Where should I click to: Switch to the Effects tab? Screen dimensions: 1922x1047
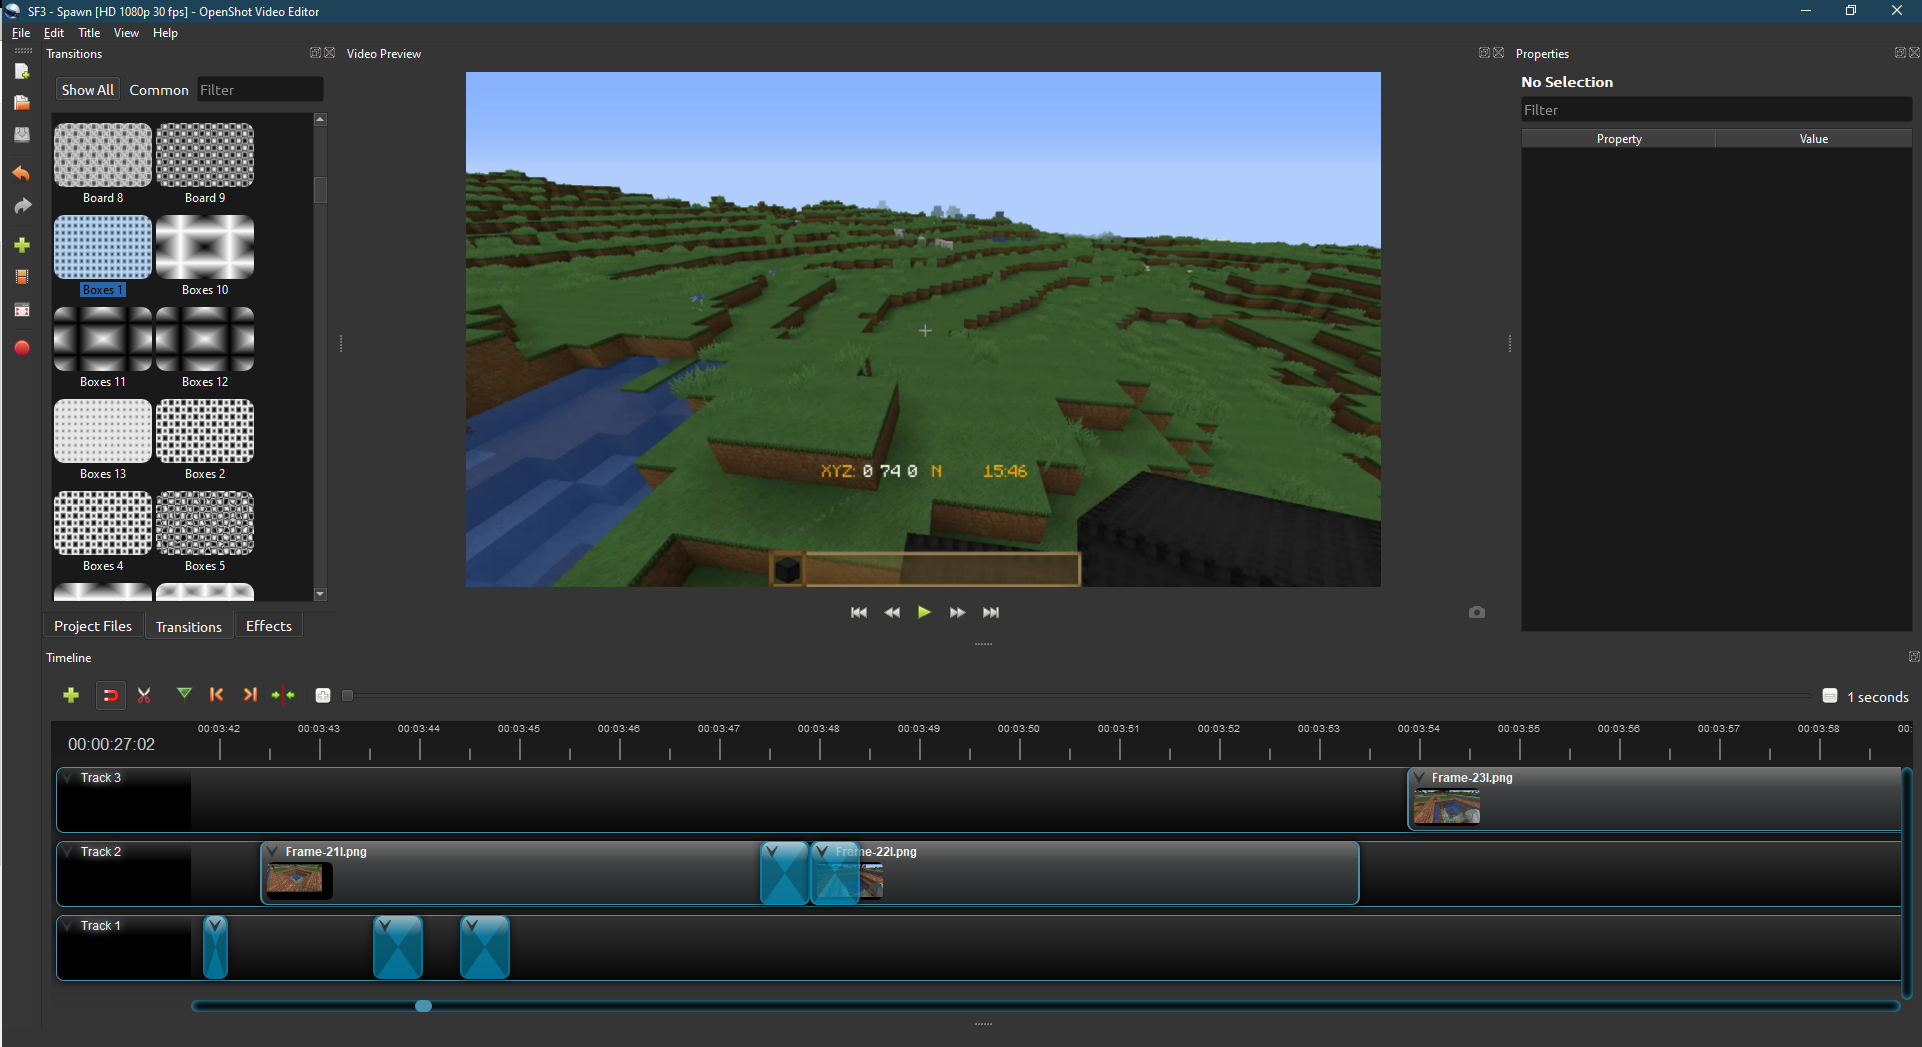click(268, 625)
